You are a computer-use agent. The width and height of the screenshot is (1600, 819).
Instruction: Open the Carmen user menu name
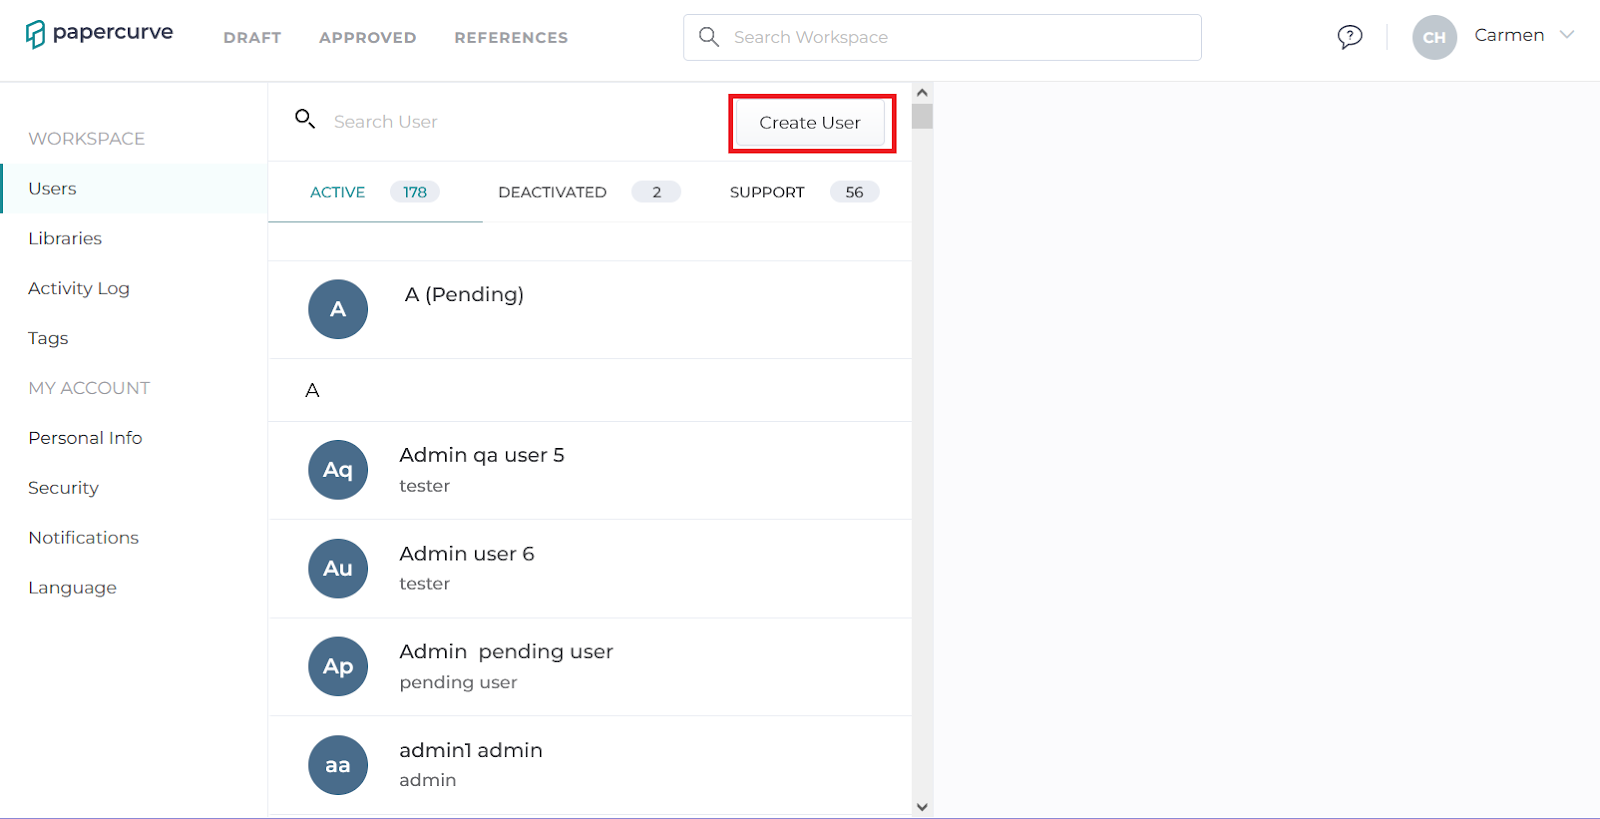click(1509, 35)
